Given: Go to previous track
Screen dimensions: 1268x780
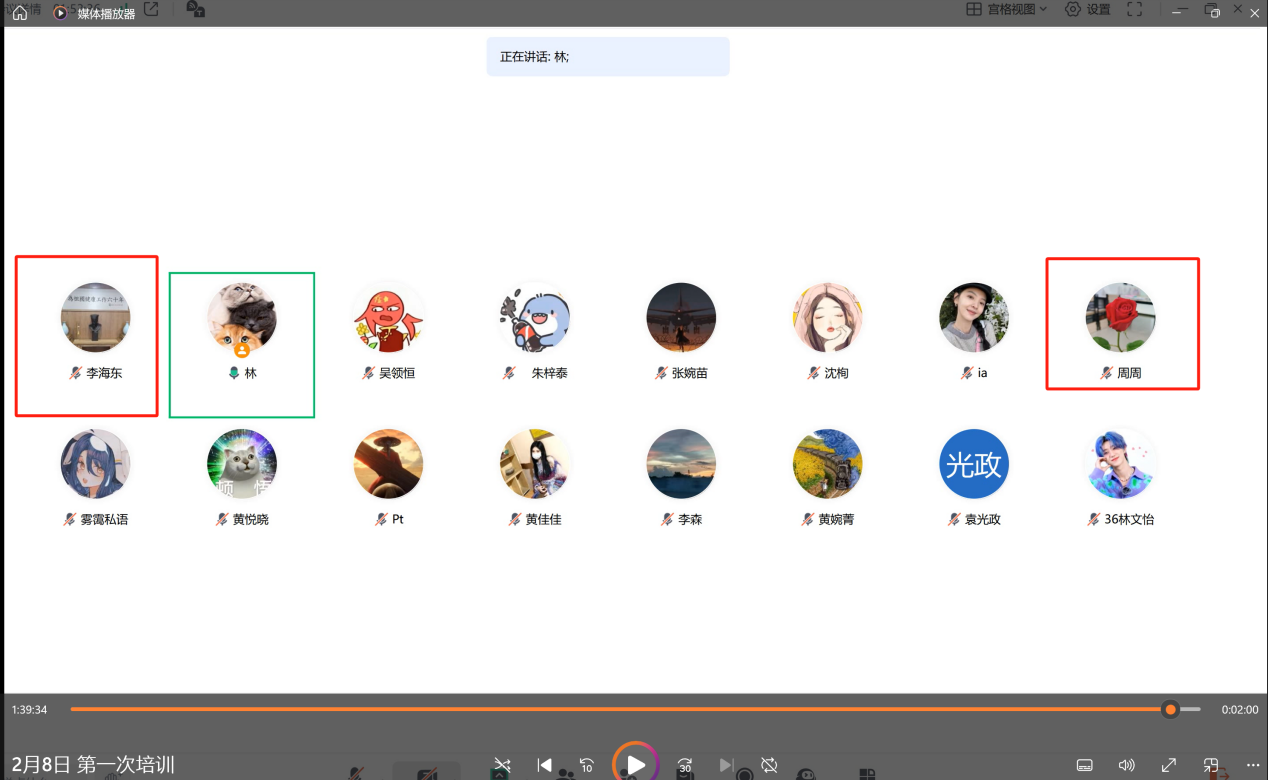Looking at the screenshot, I should click(x=544, y=765).
